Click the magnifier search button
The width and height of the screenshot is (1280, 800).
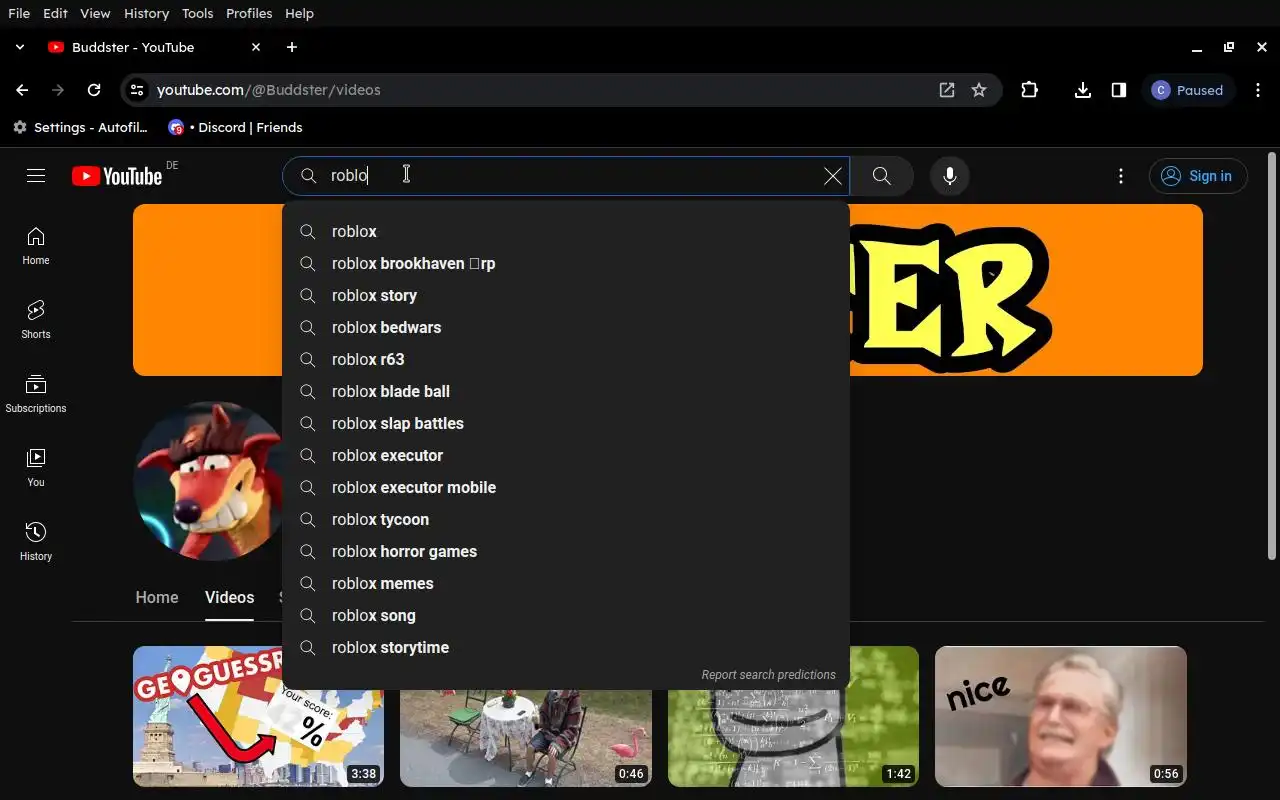881,176
